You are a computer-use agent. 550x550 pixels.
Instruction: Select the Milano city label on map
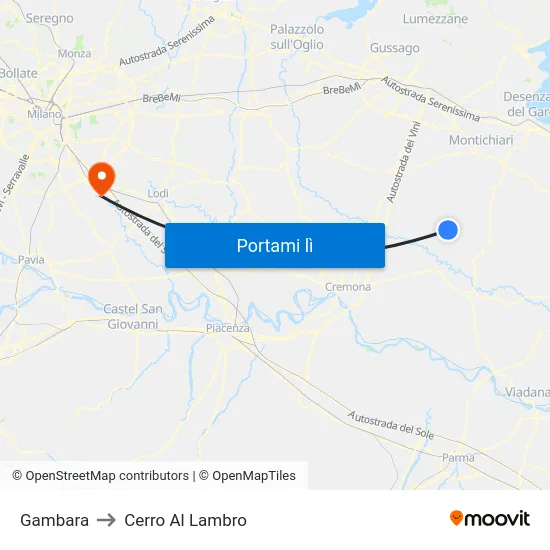click(x=45, y=114)
